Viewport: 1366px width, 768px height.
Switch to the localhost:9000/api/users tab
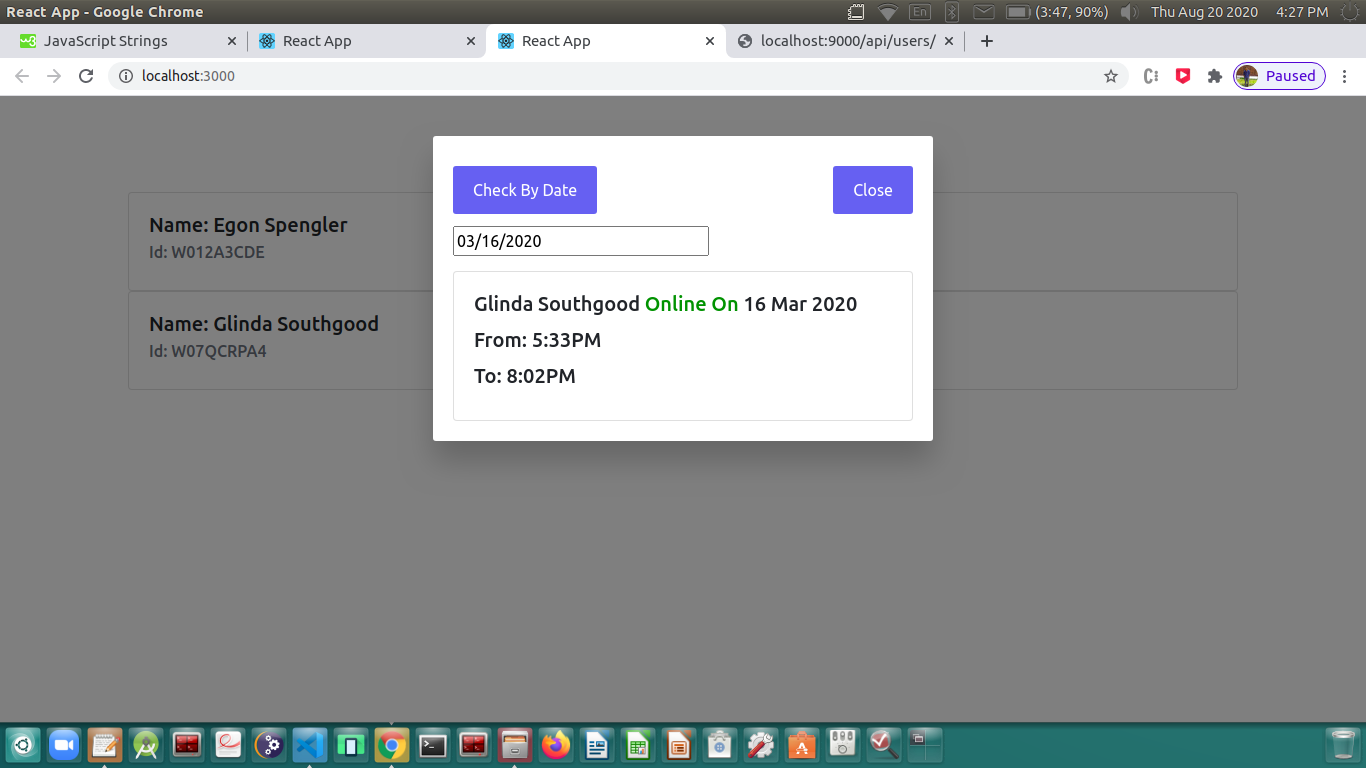(847, 41)
